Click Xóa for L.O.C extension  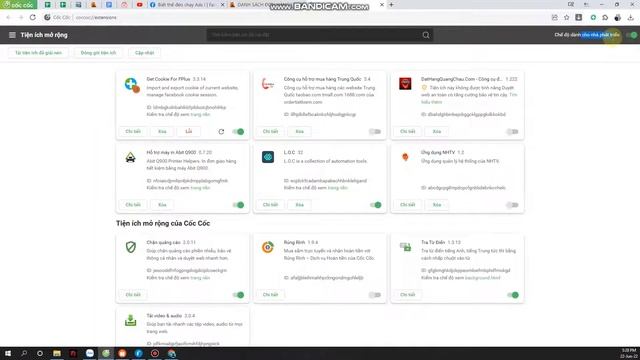coord(300,204)
